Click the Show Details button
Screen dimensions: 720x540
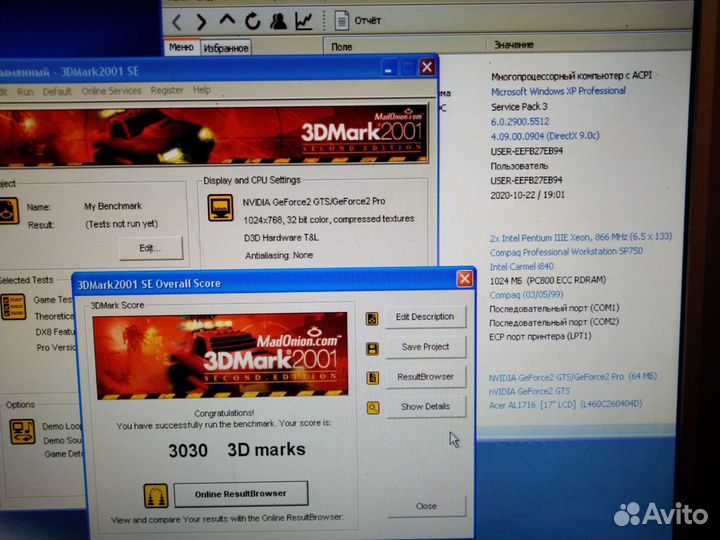click(x=426, y=407)
